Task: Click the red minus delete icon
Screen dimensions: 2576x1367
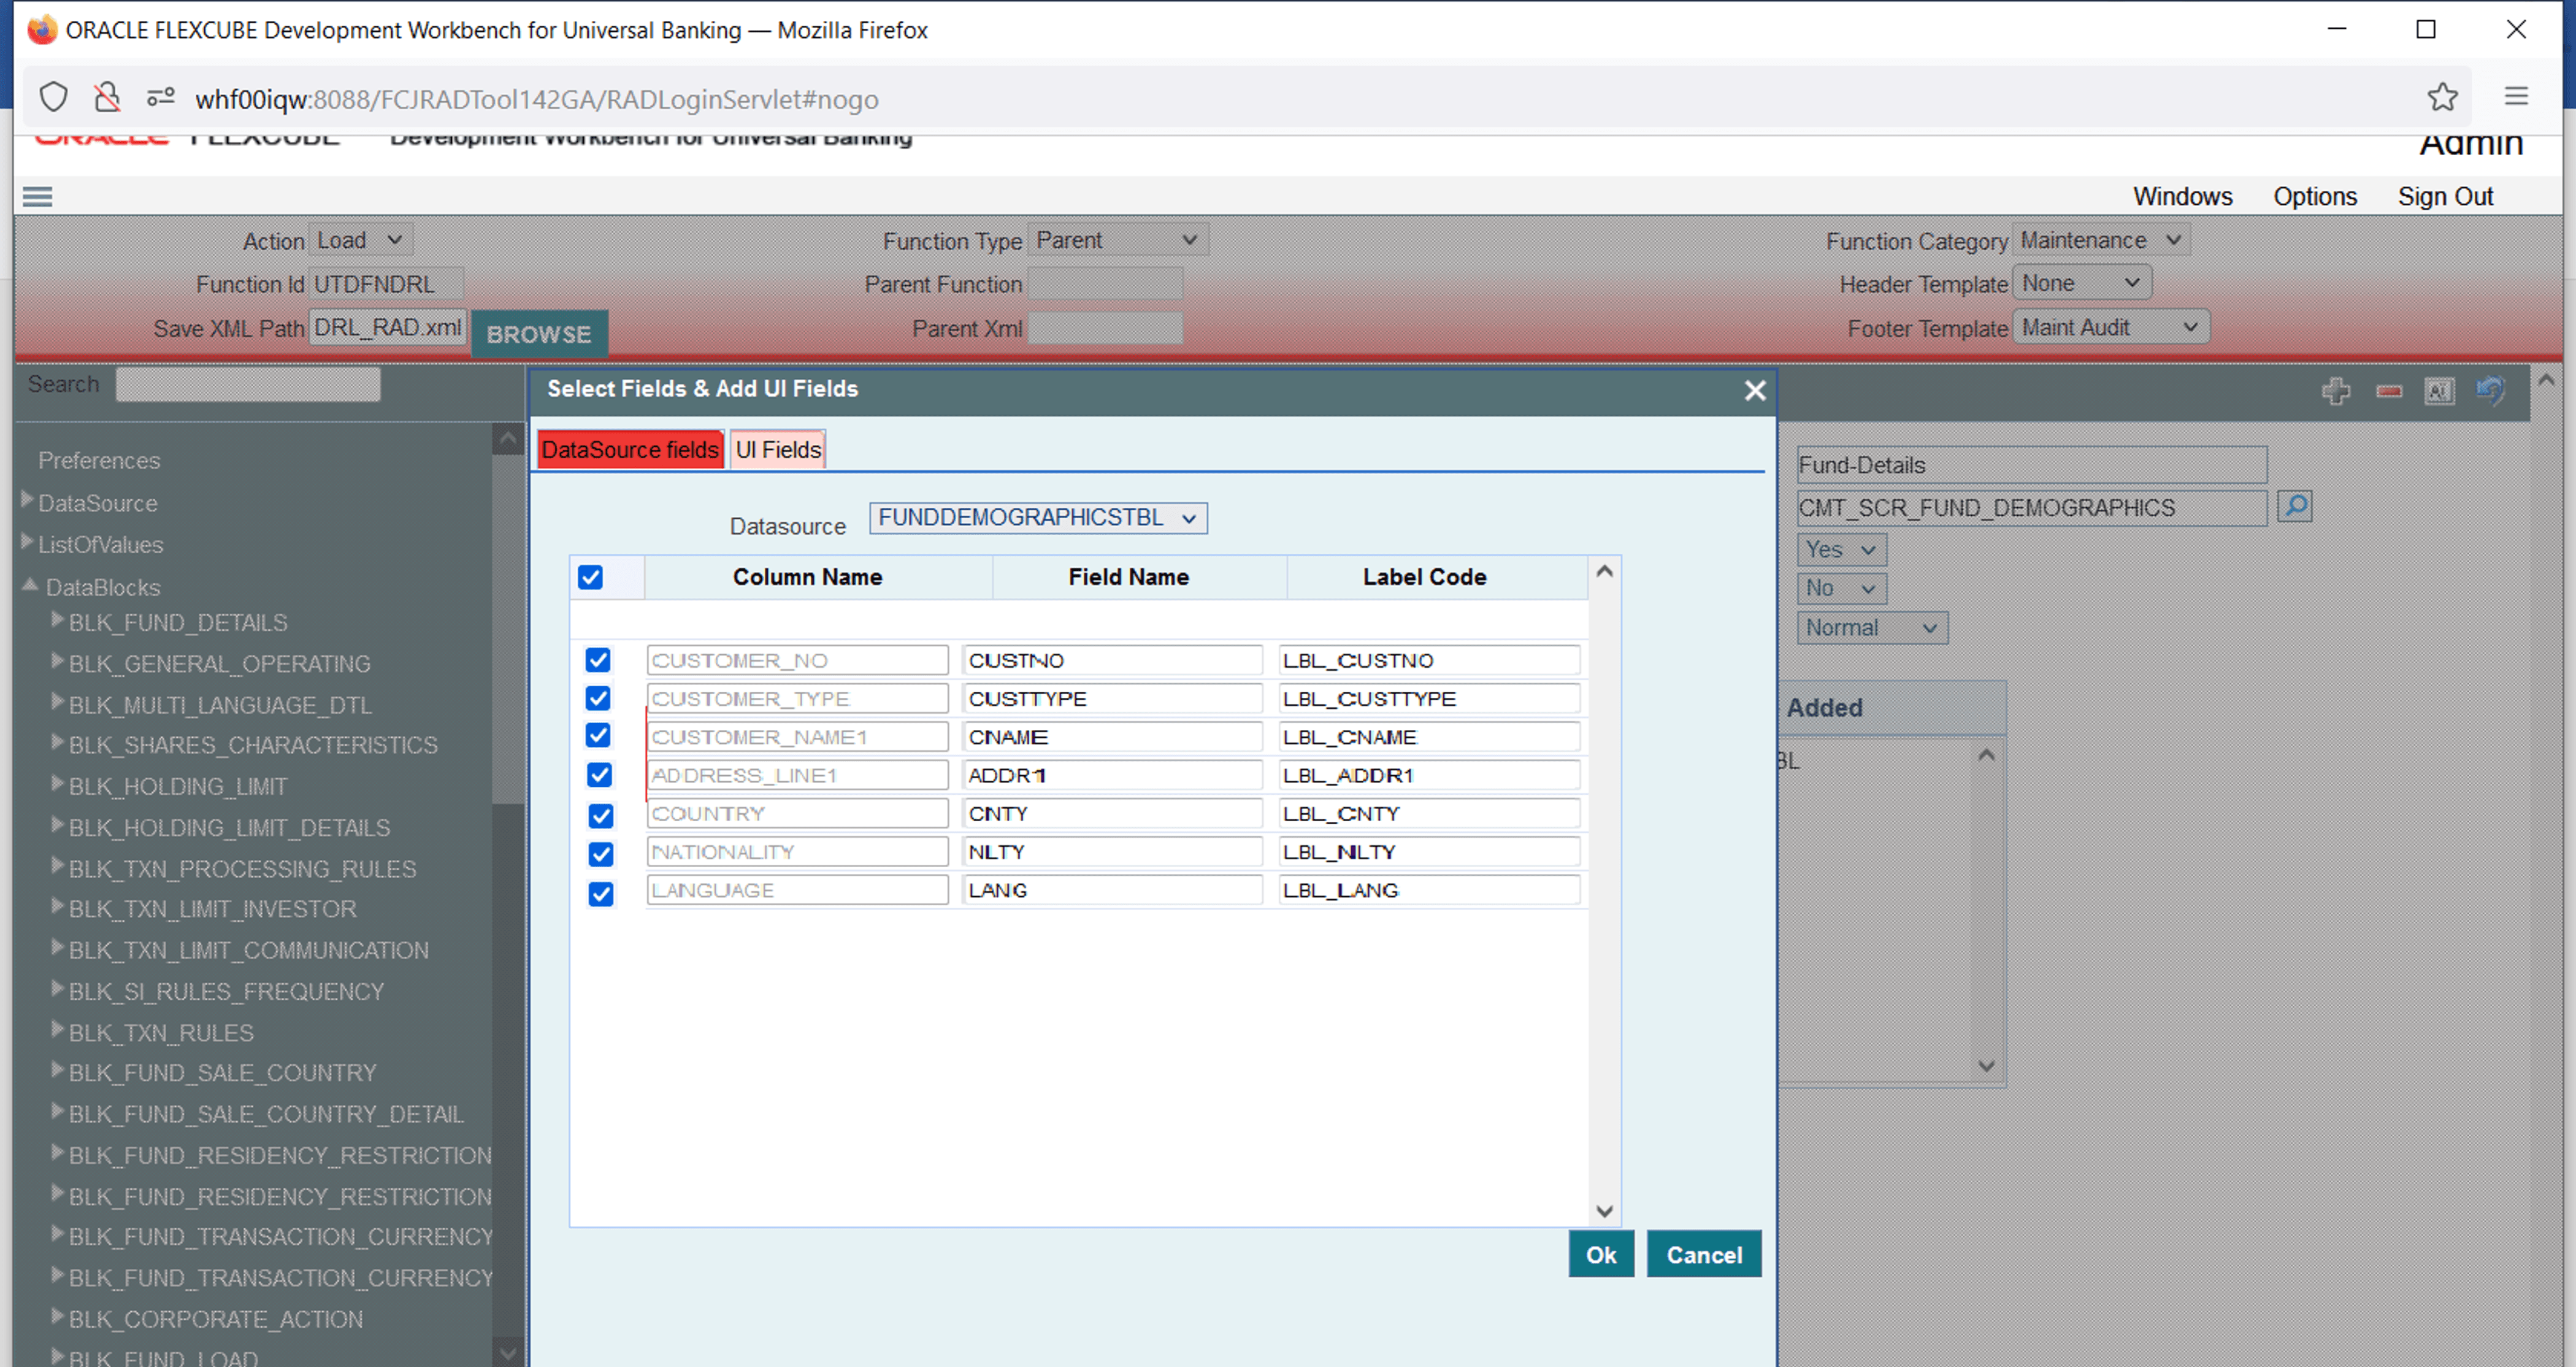Action: (2389, 391)
